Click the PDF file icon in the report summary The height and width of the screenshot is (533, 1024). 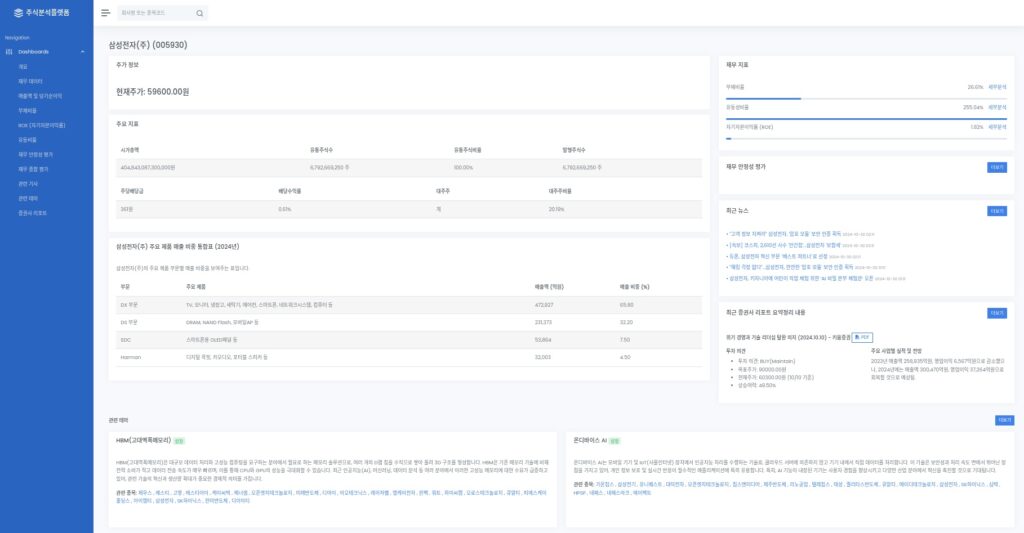point(857,337)
